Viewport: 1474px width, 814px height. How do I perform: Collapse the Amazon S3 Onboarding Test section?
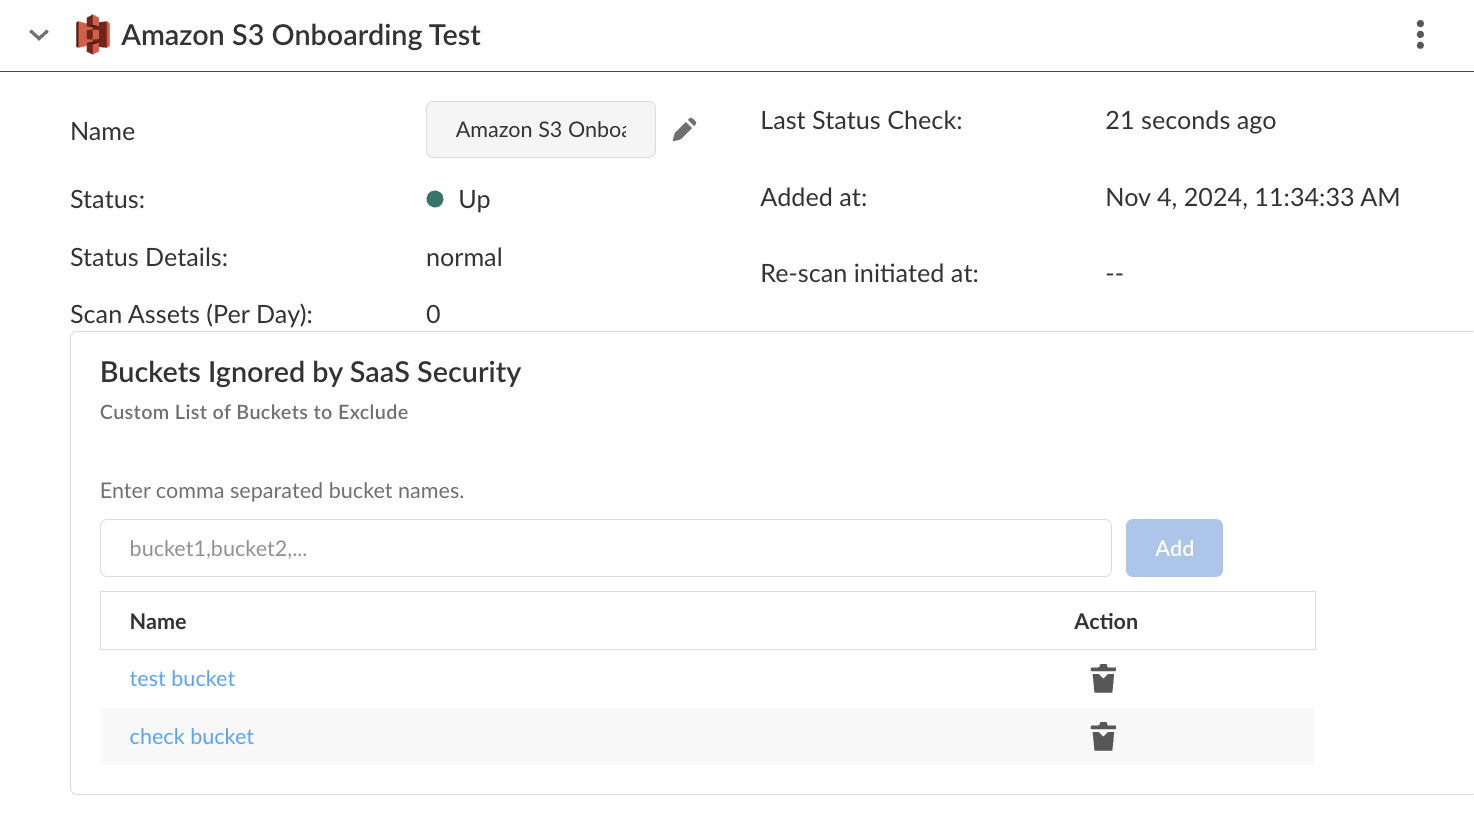[x=39, y=36]
